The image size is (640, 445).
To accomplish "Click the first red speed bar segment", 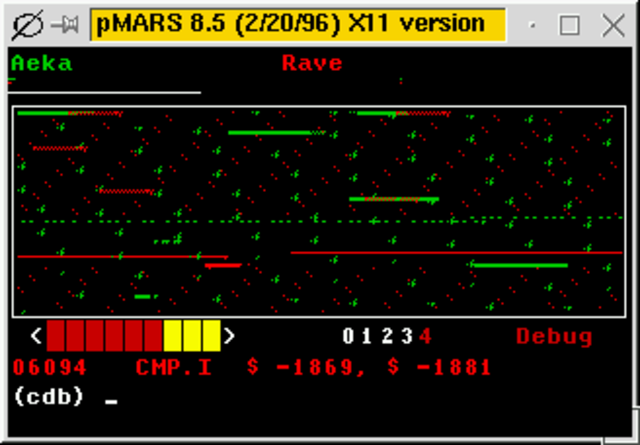I will point(56,336).
